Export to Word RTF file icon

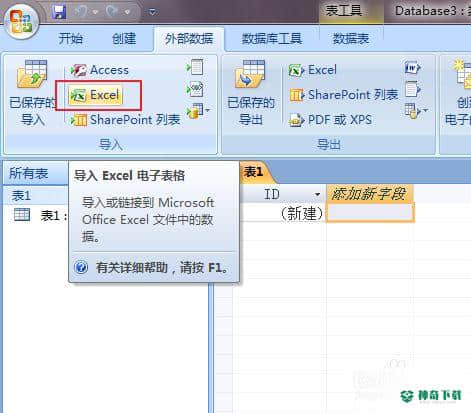(412, 68)
